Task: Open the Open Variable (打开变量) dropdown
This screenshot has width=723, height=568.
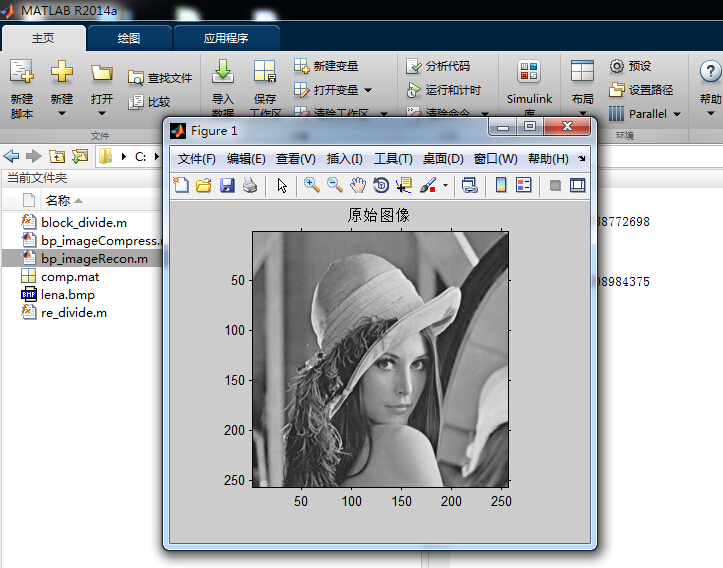Action: 368,90
